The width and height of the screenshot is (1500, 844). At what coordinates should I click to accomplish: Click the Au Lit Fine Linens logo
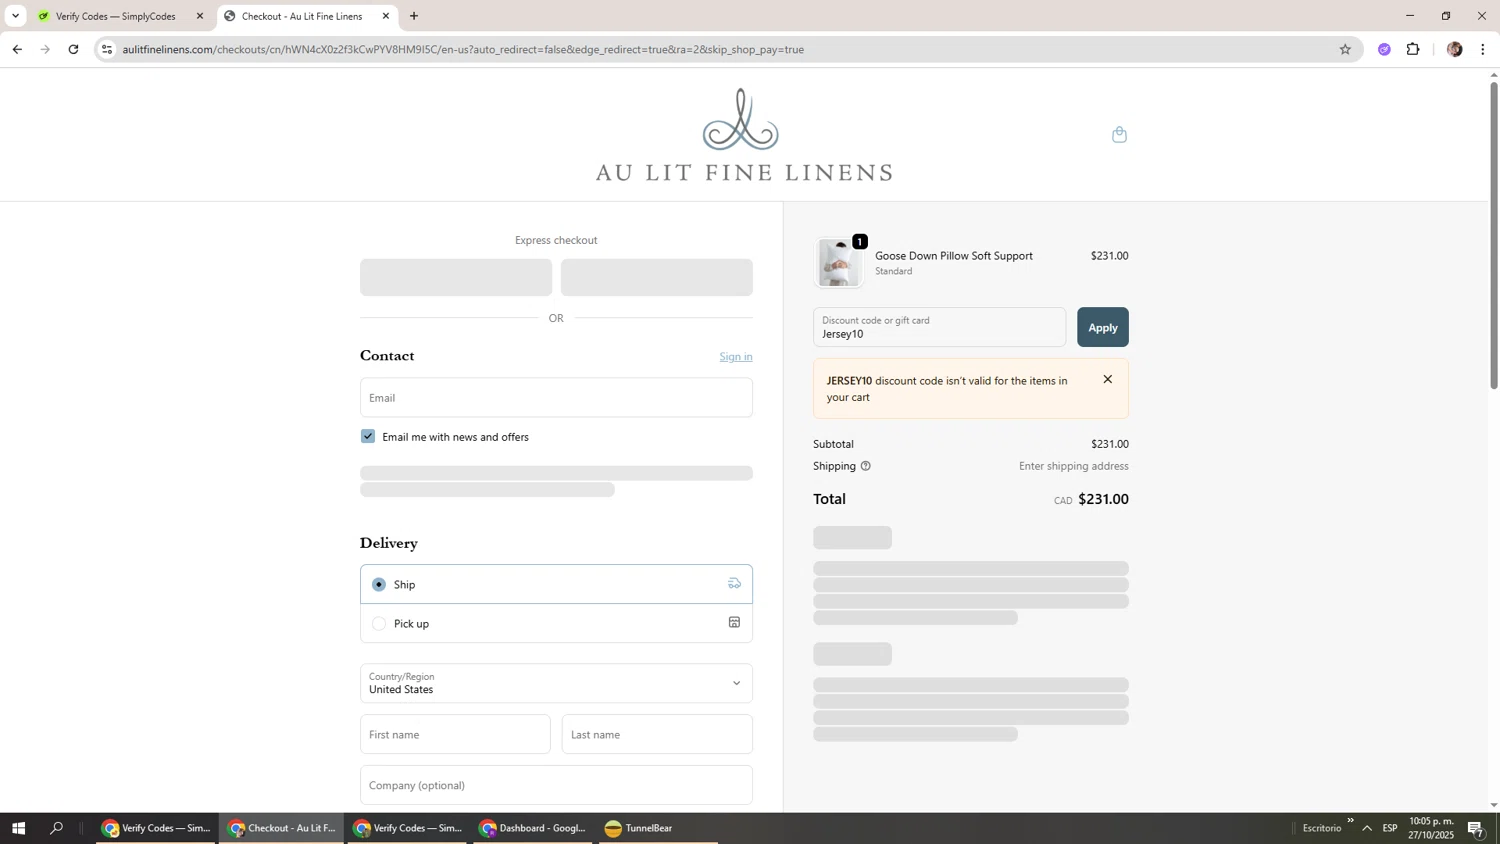(743, 135)
